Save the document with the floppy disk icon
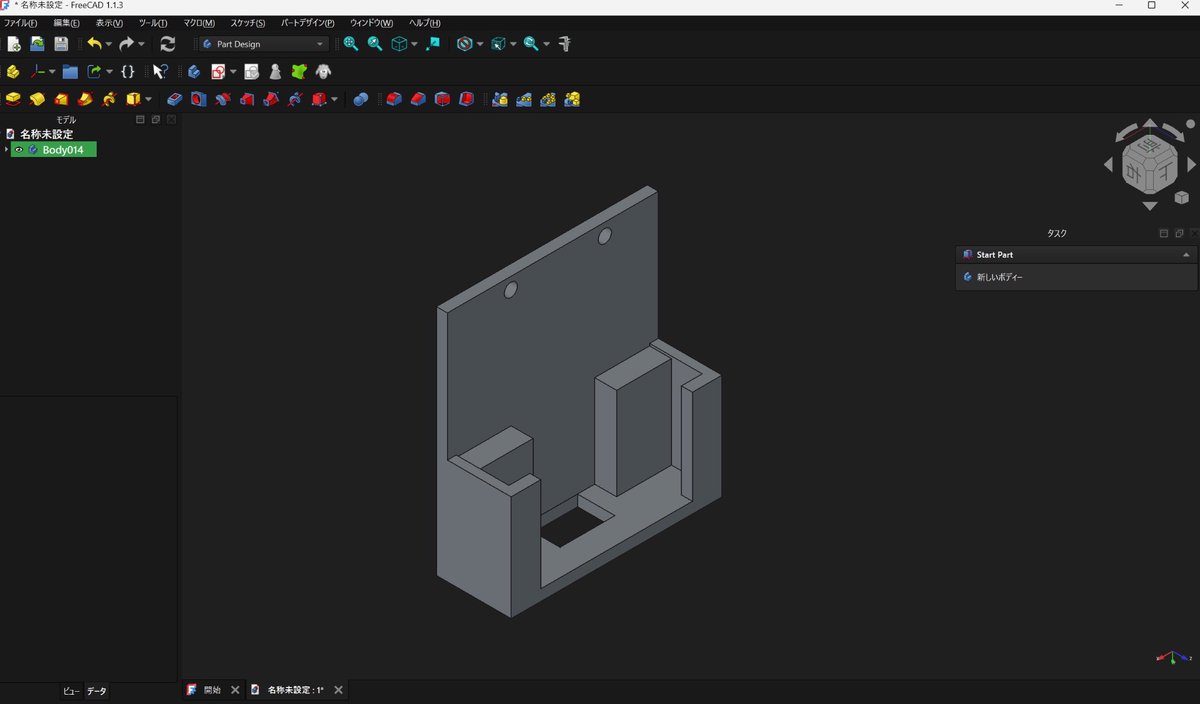The height and width of the screenshot is (704, 1200). point(61,44)
